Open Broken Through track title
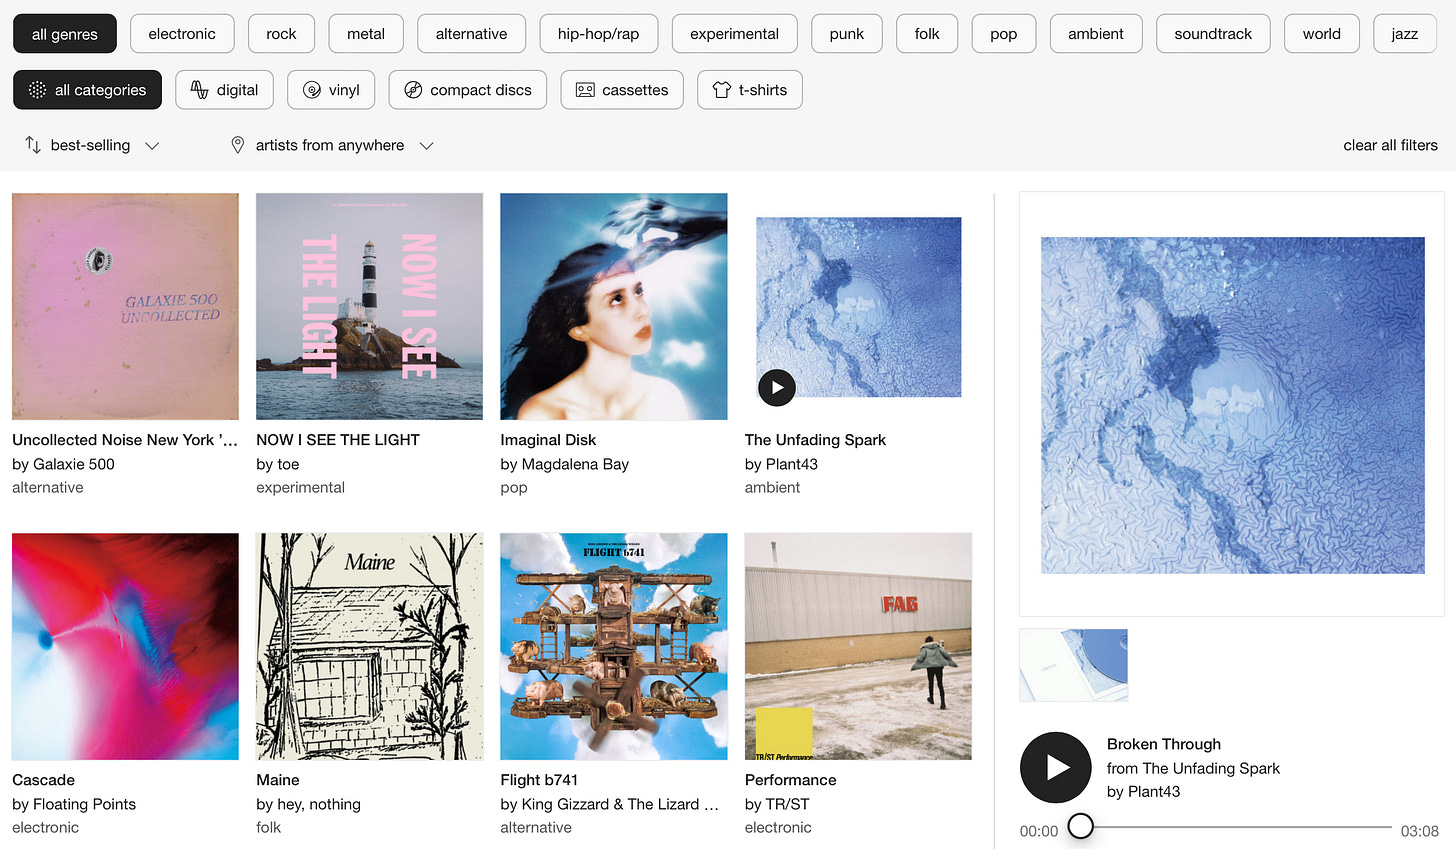The width and height of the screenshot is (1456, 849). coord(1164,744)
